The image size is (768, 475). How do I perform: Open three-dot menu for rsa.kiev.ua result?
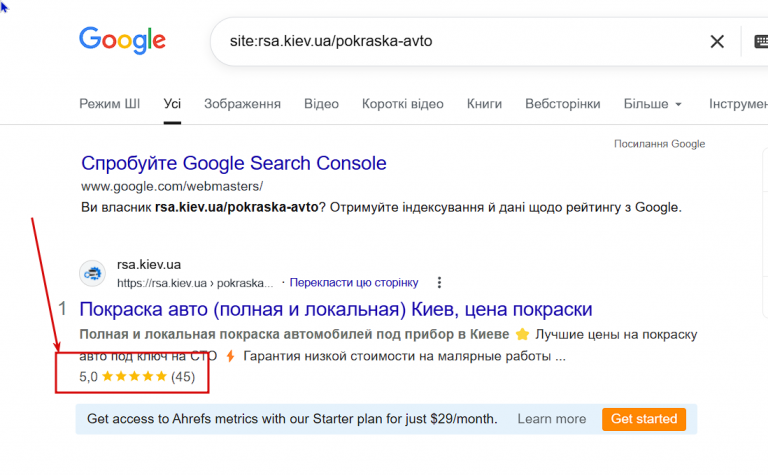[x=439, y=283]
